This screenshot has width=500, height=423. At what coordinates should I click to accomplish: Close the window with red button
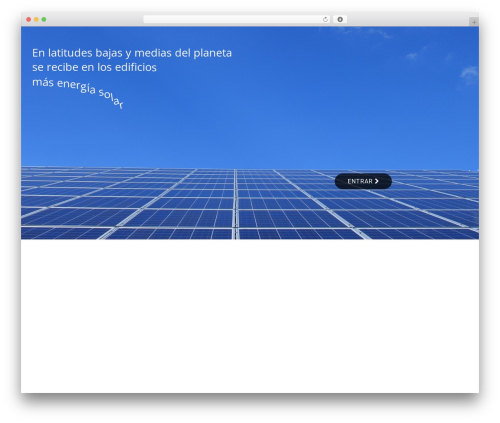29,20
